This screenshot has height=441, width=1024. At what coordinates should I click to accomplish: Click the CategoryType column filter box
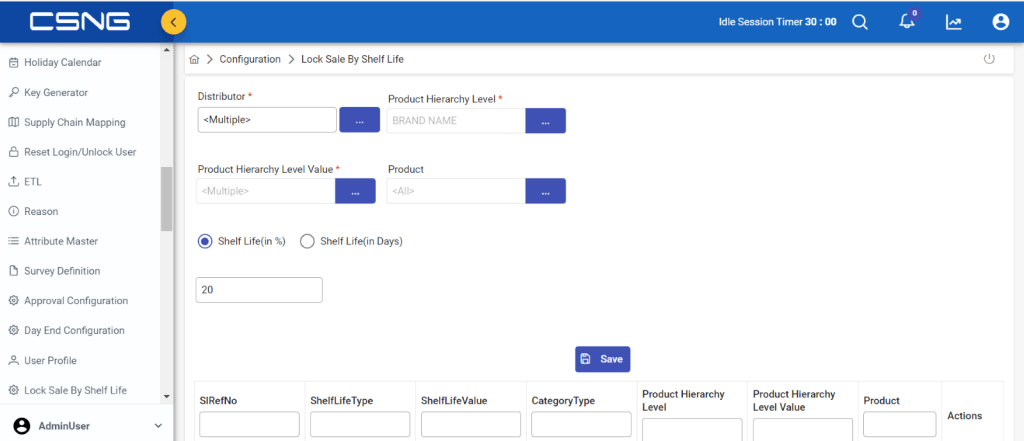[581, 424]
